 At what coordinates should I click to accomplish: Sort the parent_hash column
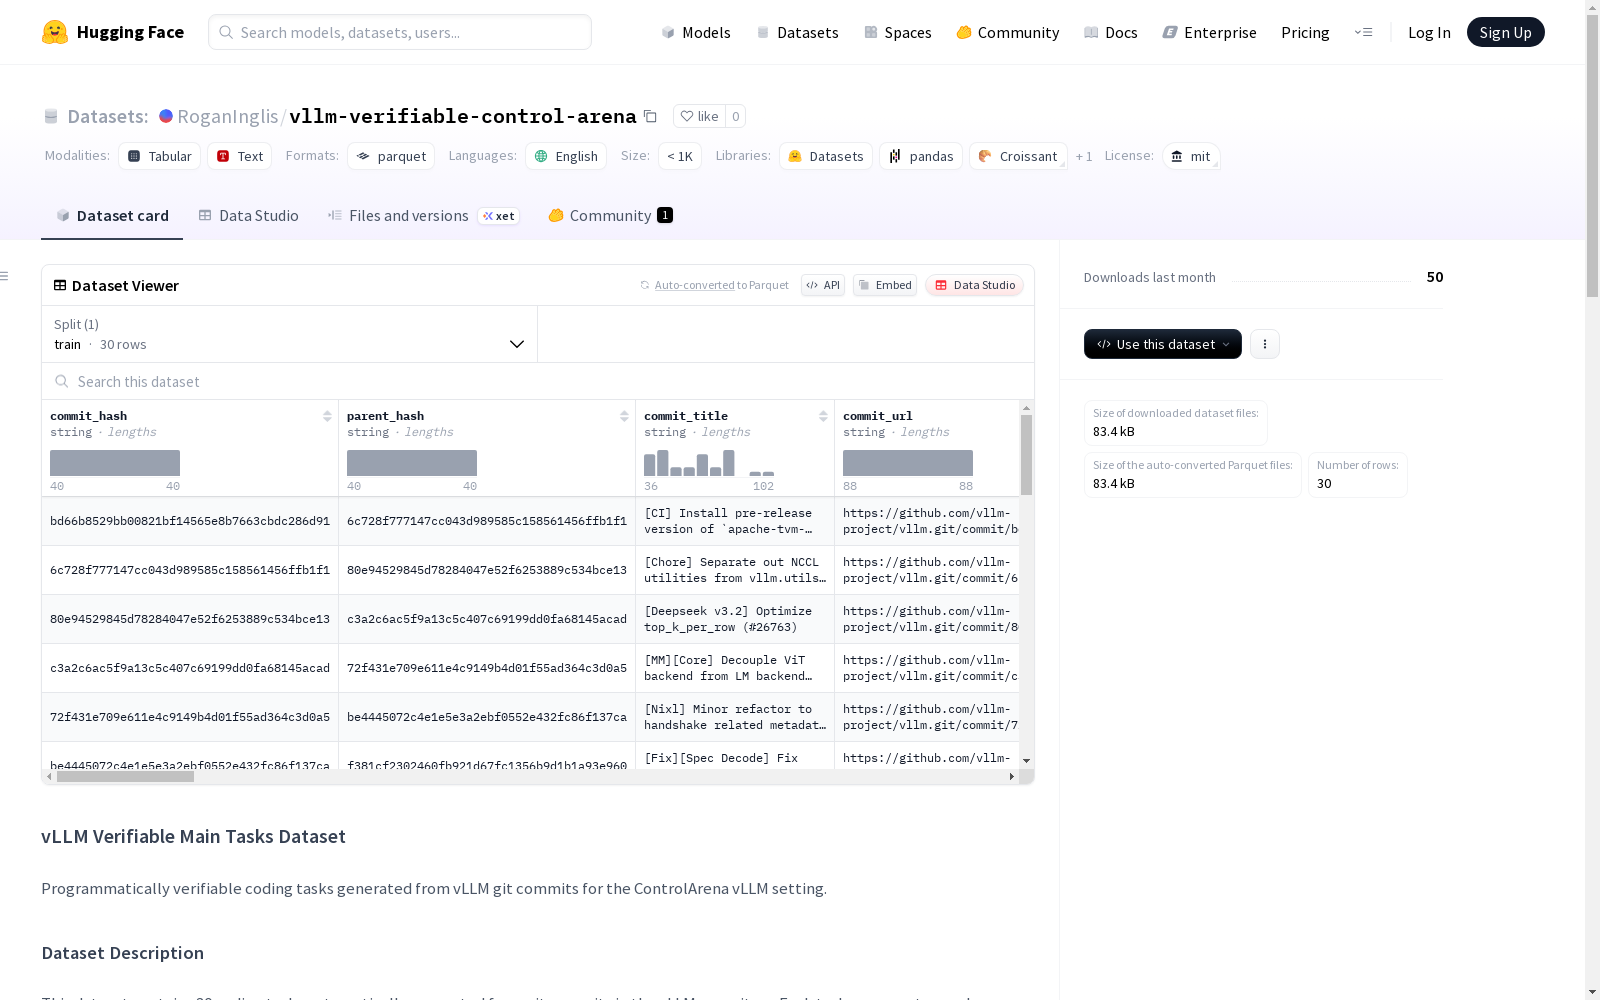pos(624,416)
